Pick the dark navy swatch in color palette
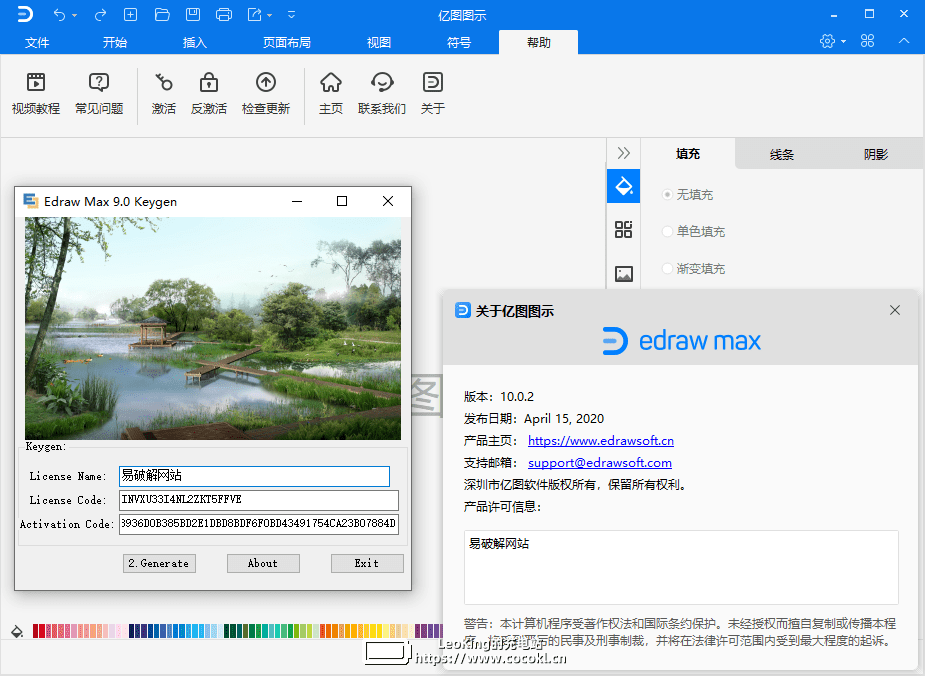This screenshot has width=925, height=676. coord(132,631)
